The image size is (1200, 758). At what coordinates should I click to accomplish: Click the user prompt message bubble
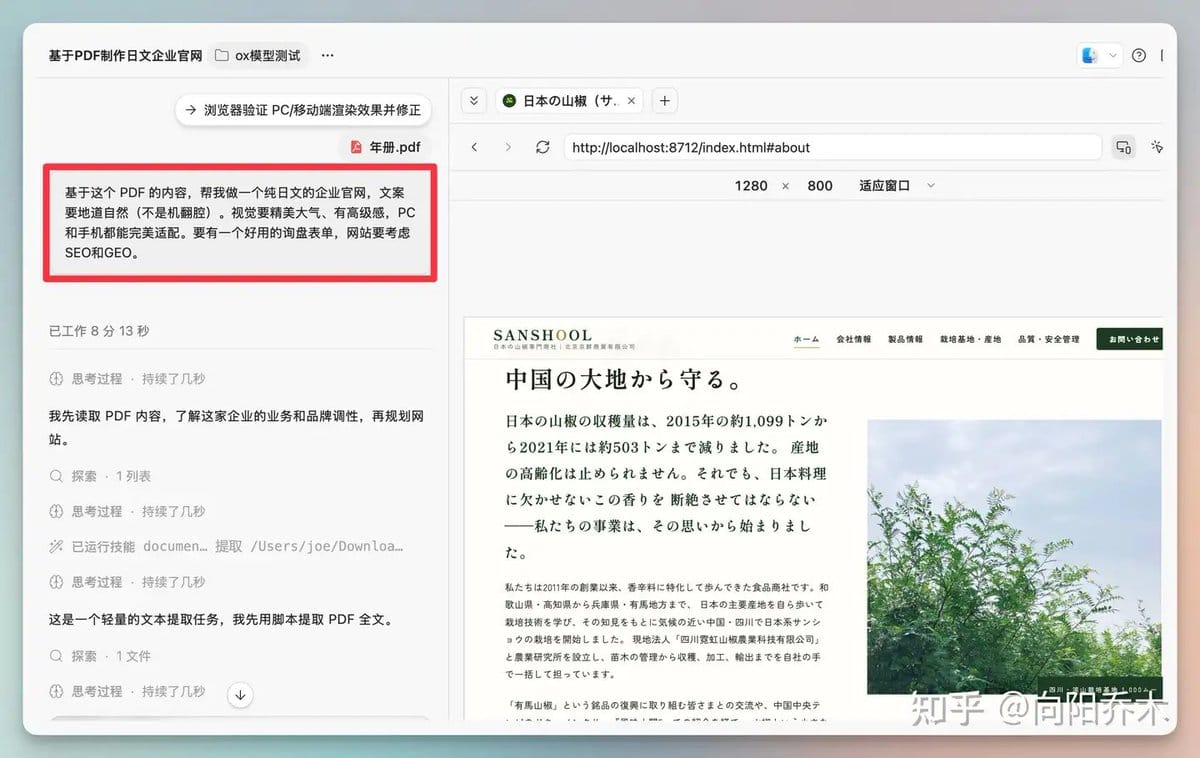(x=239, y=221)
